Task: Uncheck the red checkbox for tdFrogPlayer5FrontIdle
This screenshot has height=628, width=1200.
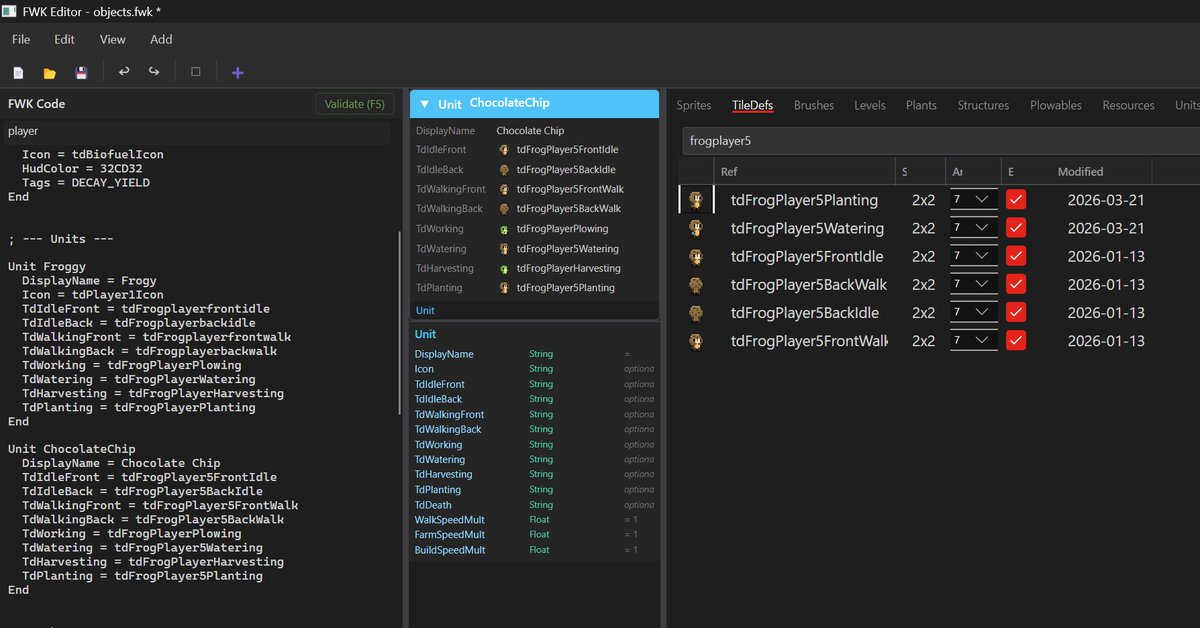Action: click(1016, 256)
